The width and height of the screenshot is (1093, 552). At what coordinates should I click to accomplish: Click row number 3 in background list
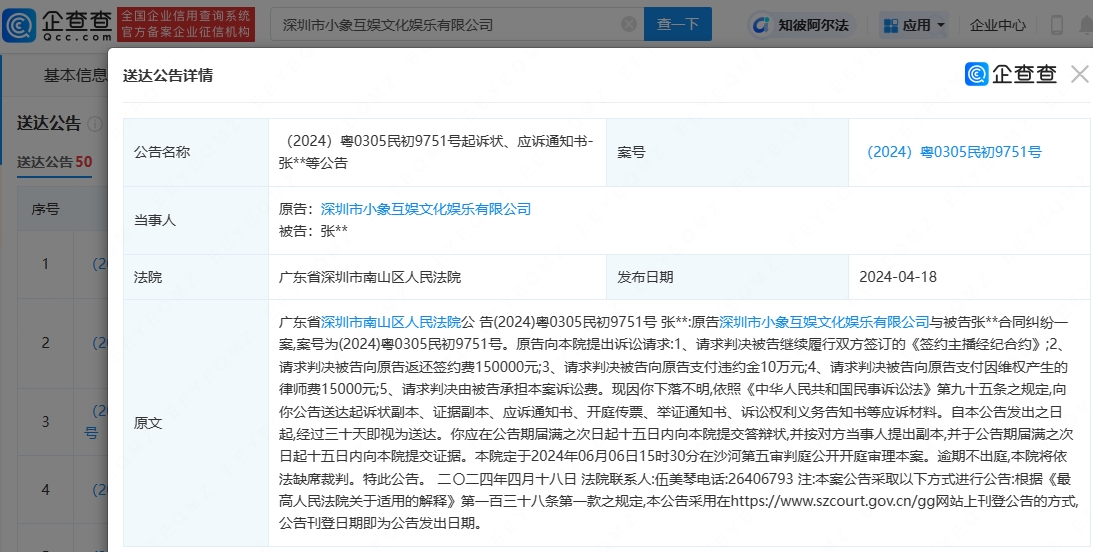45,422
